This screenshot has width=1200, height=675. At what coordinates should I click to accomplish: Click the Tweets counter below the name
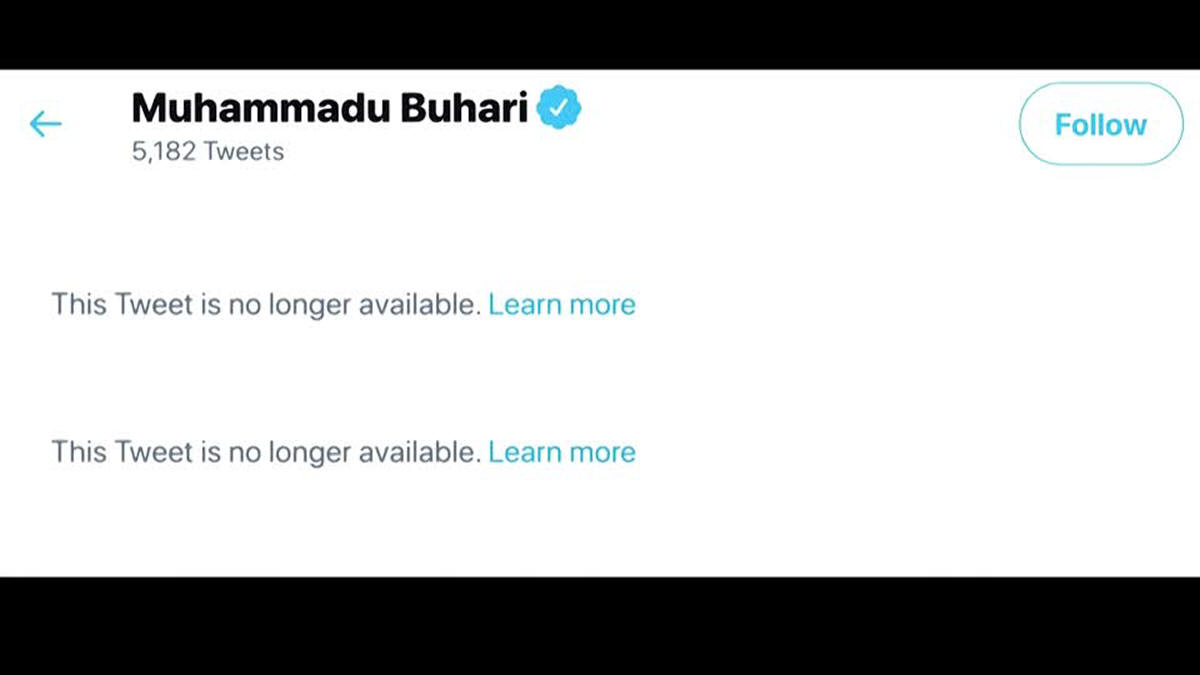pyautogui.click(x=208, y=152)
